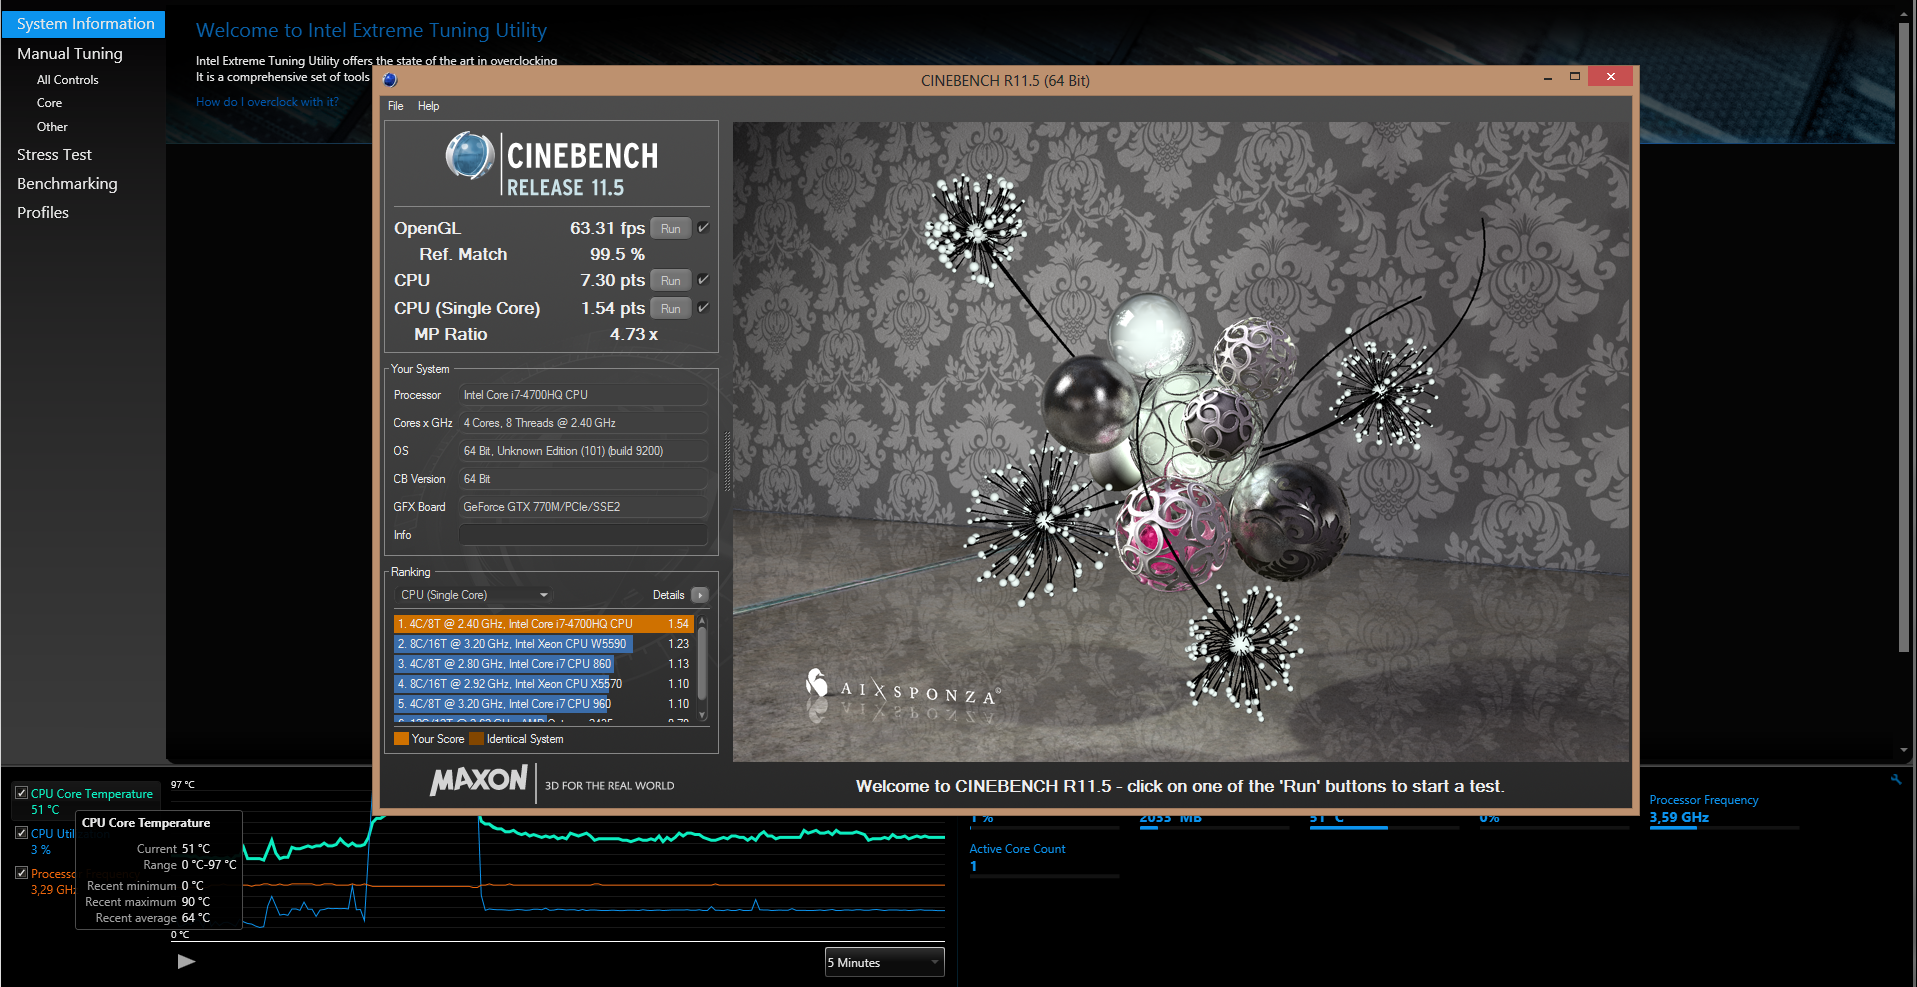This screenshot has width=1917, height=987.
Task: Click the play button under the graph
Action: pyautogui.click(x=186, y=961)
